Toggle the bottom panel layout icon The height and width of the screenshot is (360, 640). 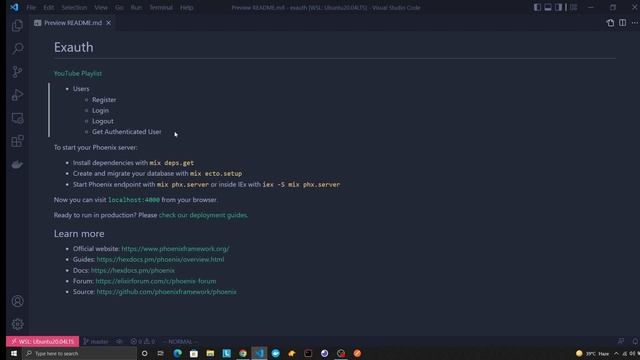(x=548, y=7)
